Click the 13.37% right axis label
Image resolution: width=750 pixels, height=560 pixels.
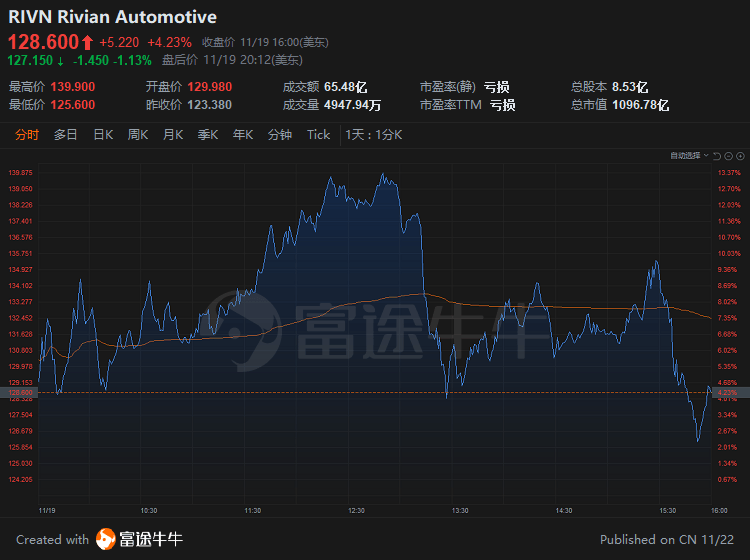(x=729, y=173)
